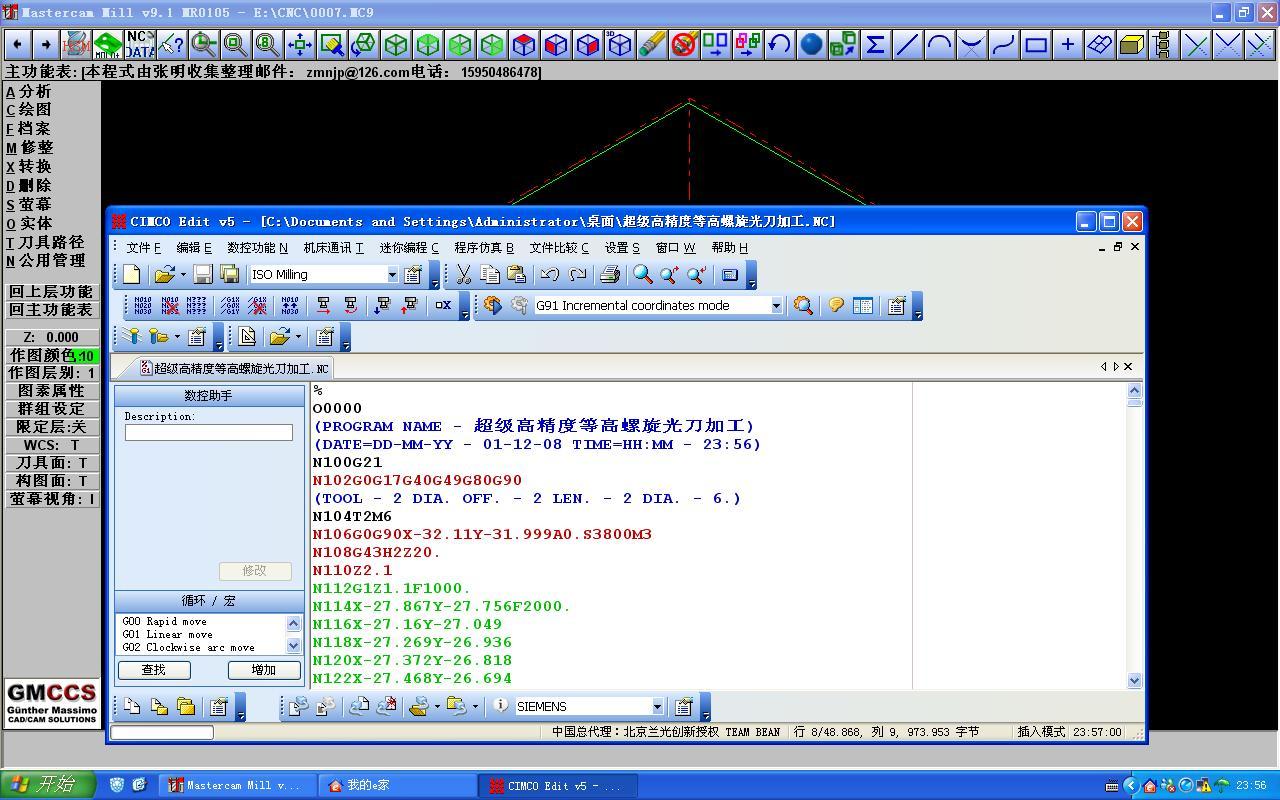1280x800 pixels.
Task: Click the Mastercam point plus icon
Action: [x=1067, y=45]
